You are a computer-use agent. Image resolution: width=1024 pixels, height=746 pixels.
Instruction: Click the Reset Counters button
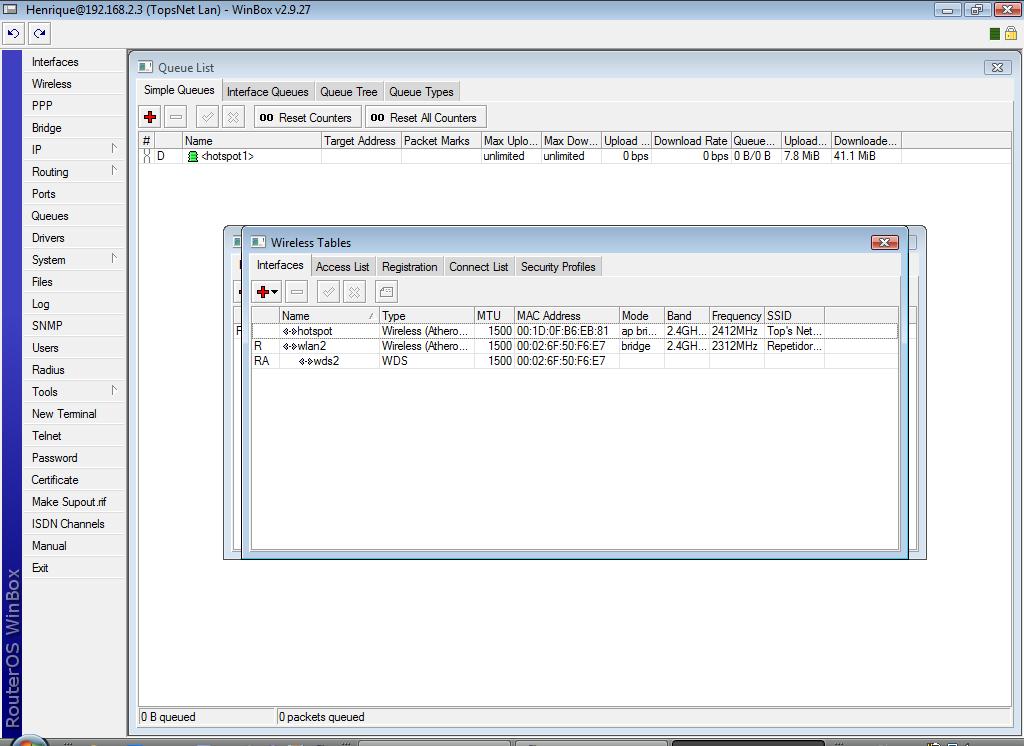(x=306, y=118)
